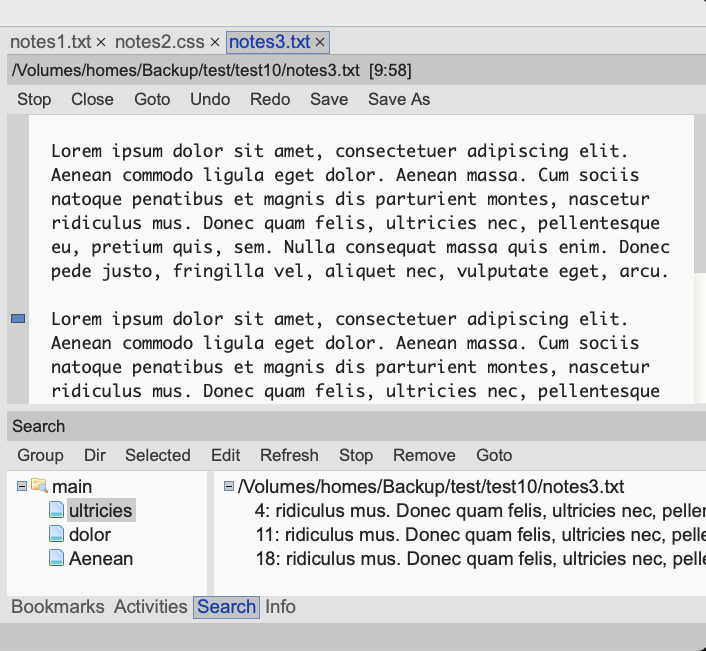The height and width of the screenshot is (651, 706).
Task: Click the dolor document icon
Action: click(56, 534)
